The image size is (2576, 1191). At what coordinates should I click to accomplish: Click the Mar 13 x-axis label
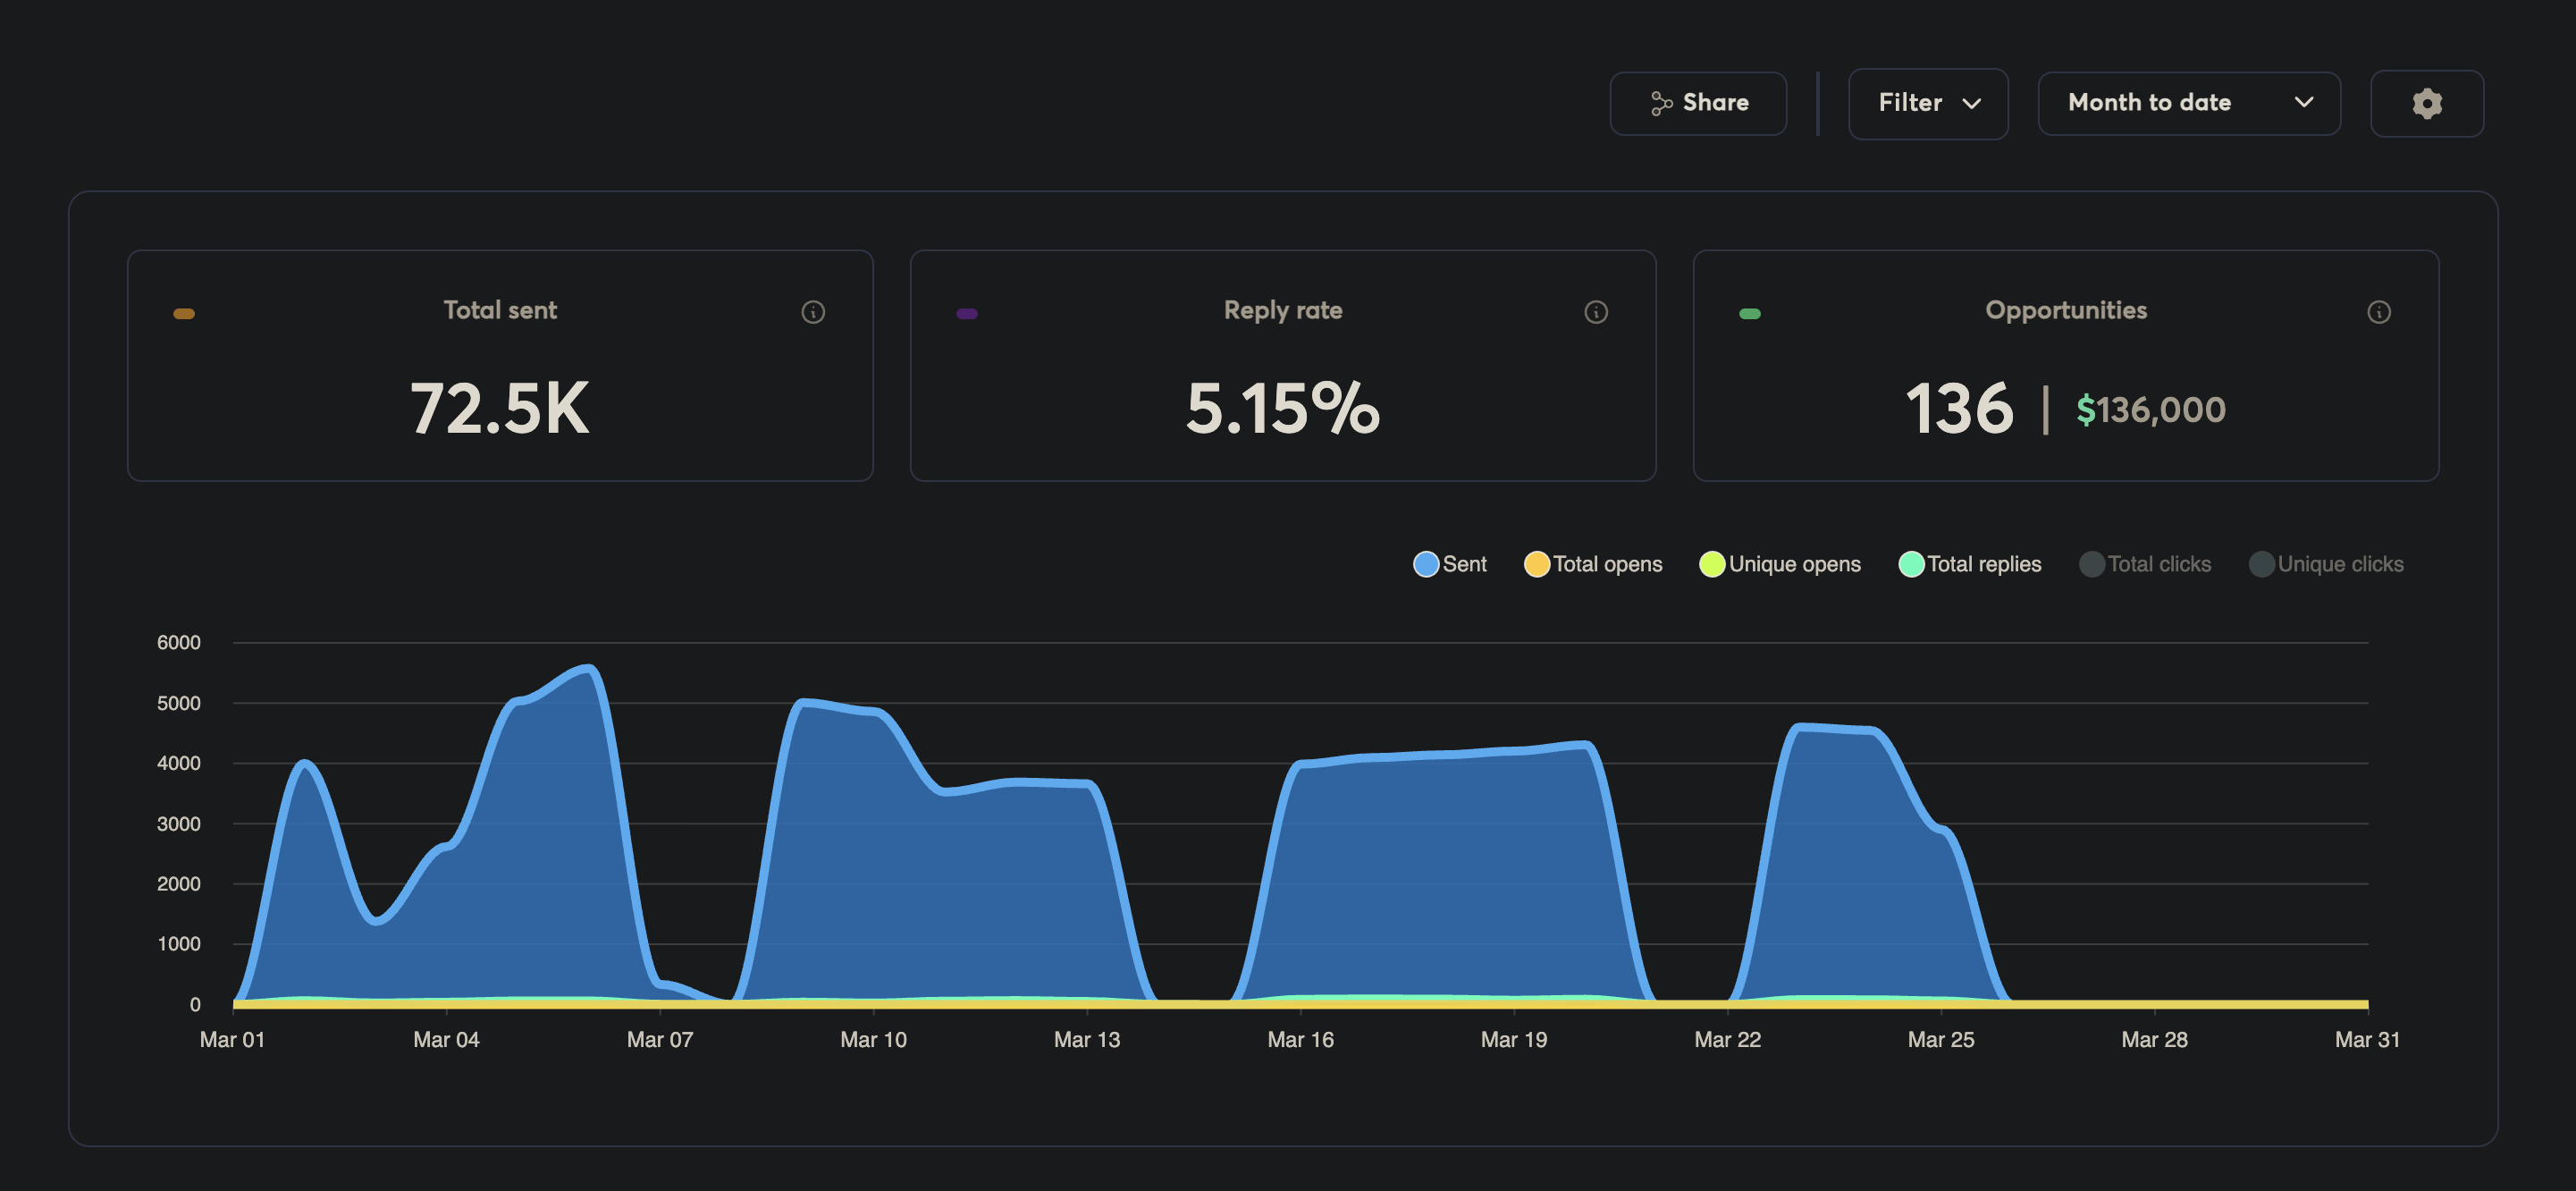coord(1087,1039)
